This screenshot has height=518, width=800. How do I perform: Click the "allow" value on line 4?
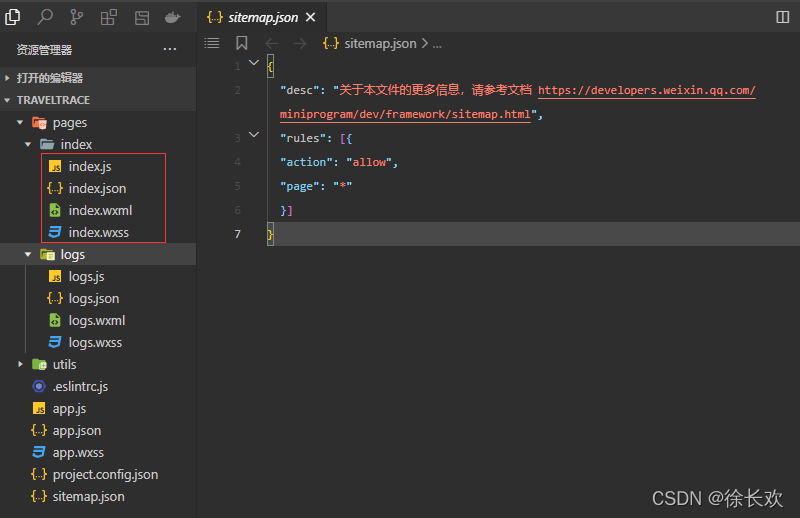369,162
